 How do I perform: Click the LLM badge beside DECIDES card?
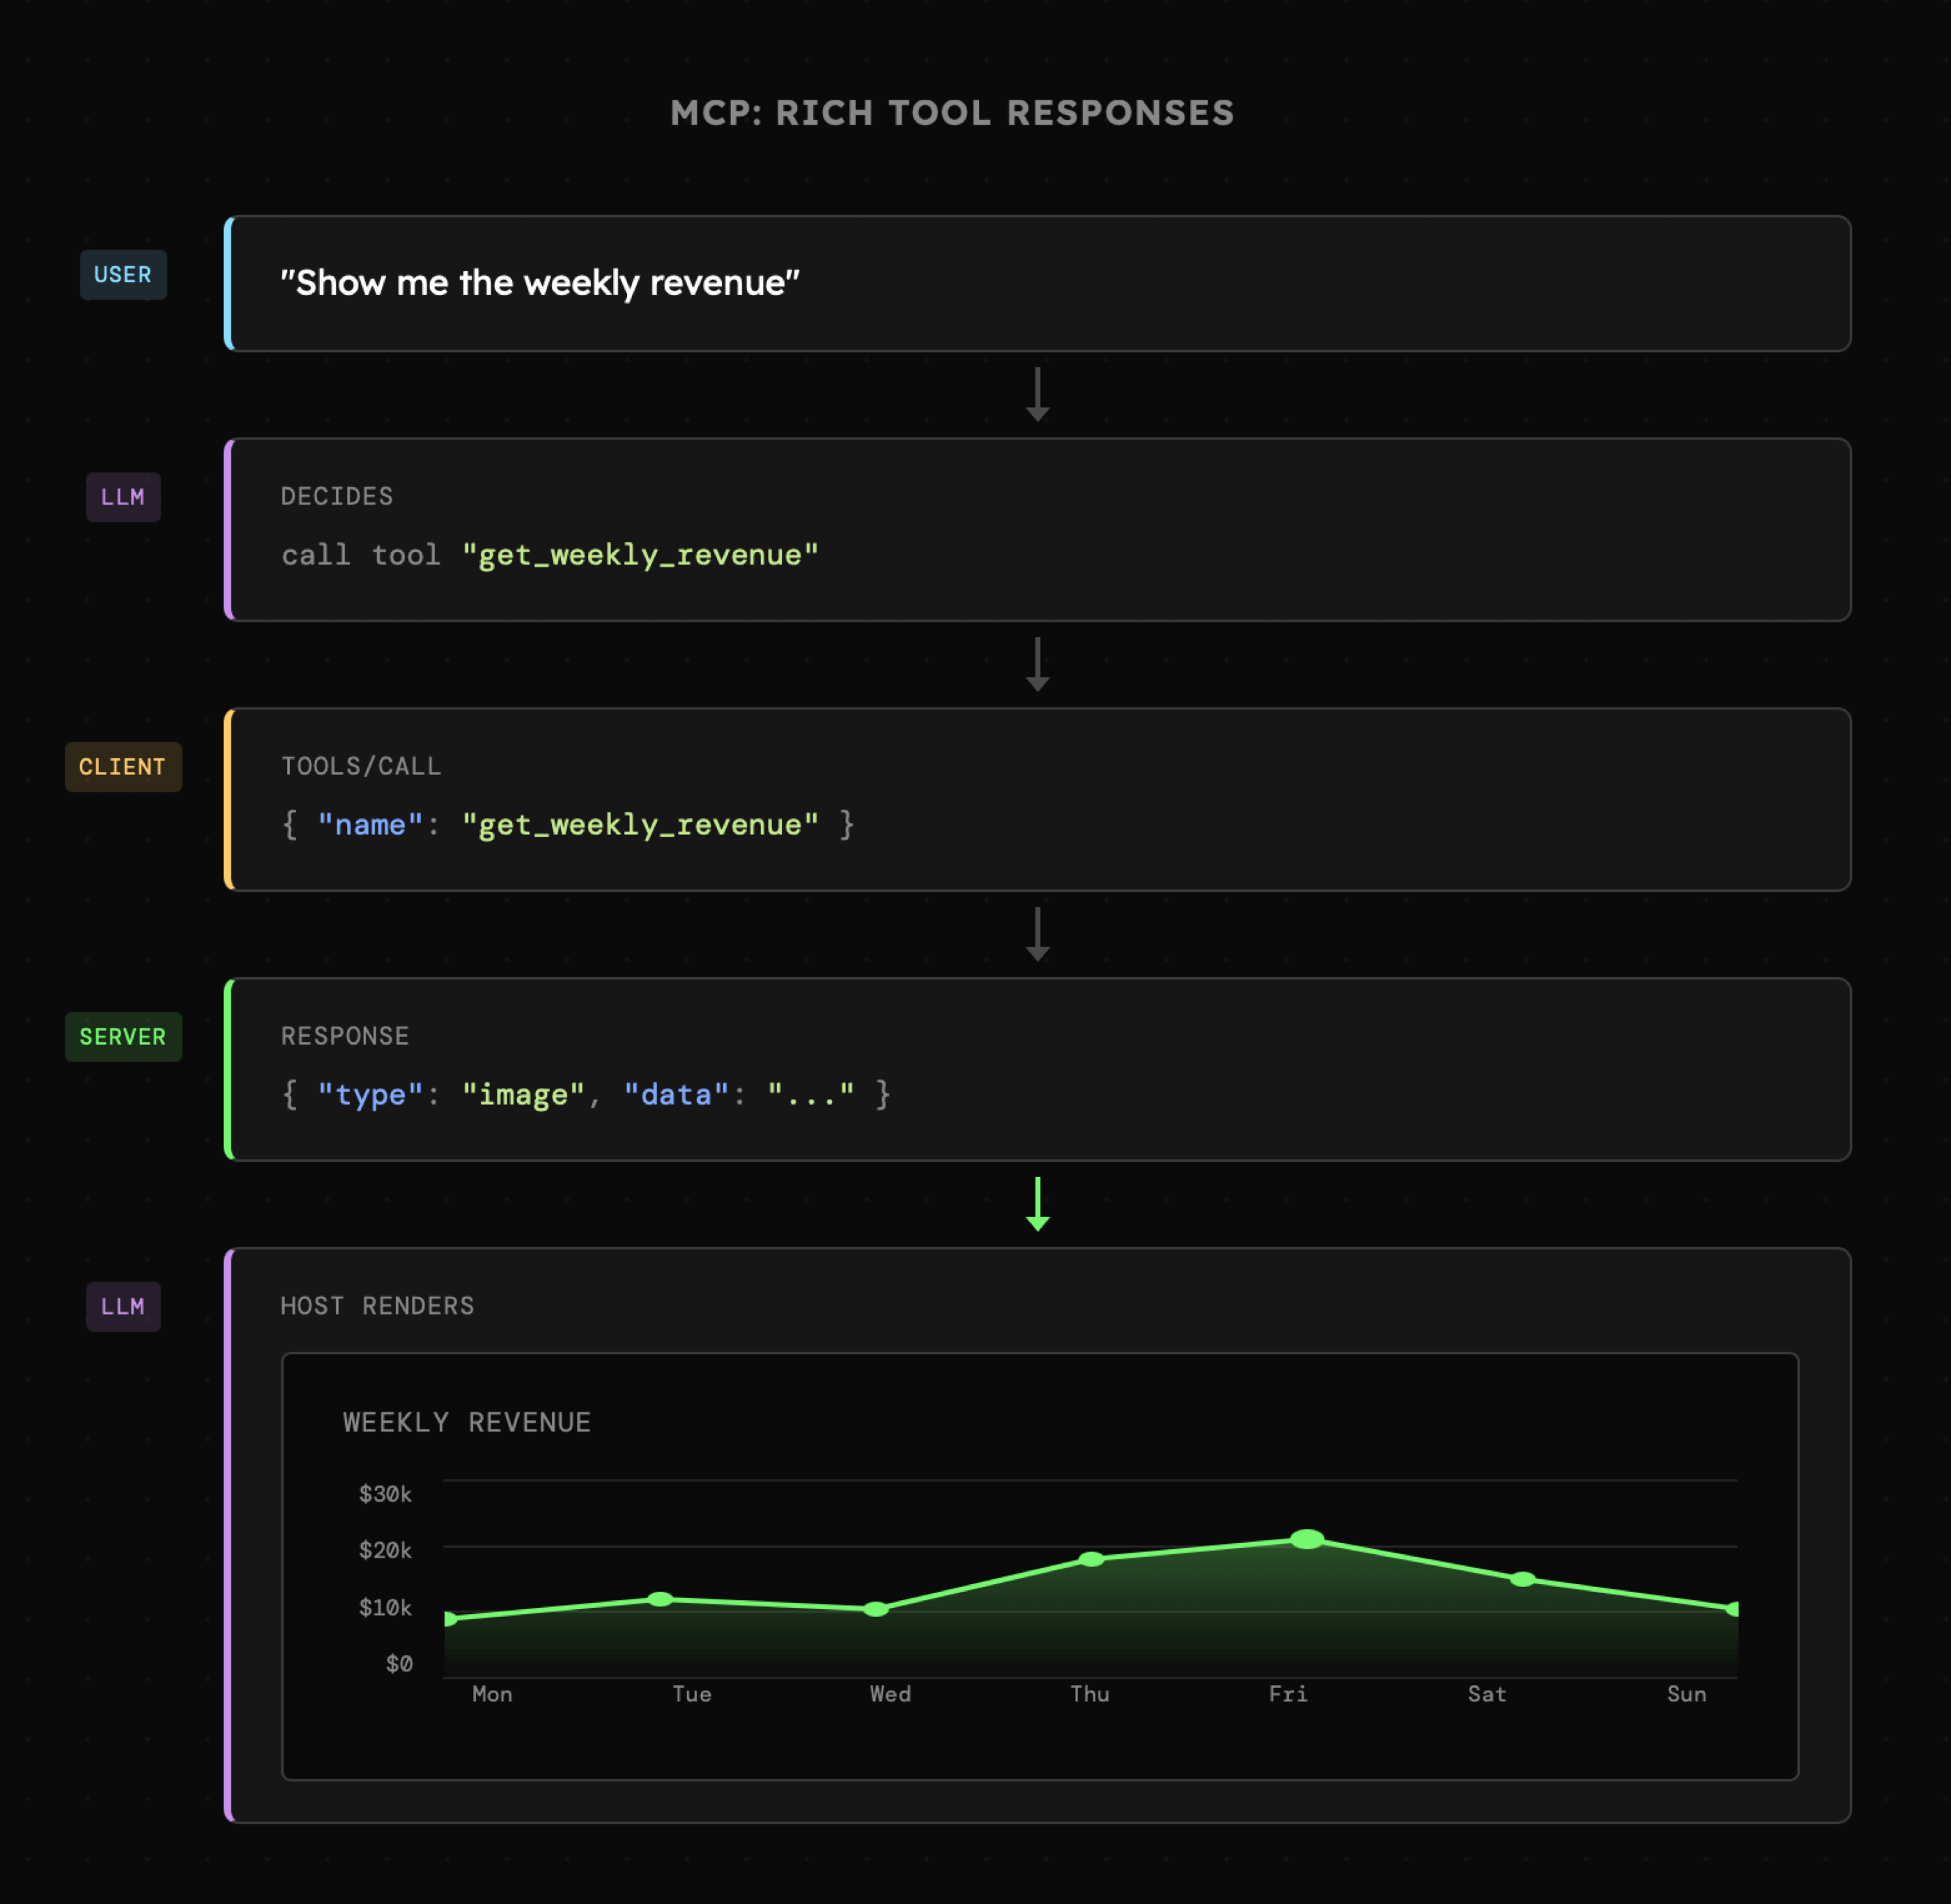pyautogui.click(x=123, y=497)
